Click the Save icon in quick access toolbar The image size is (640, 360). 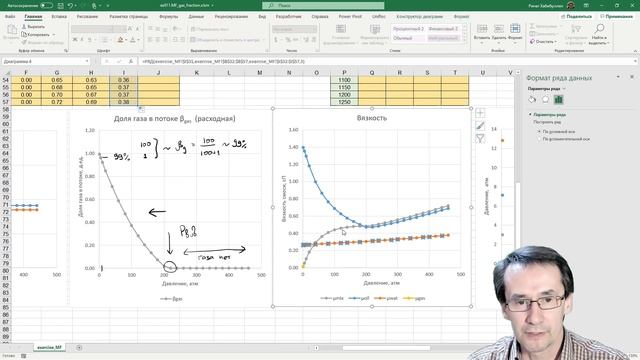(x=60, y=5)
